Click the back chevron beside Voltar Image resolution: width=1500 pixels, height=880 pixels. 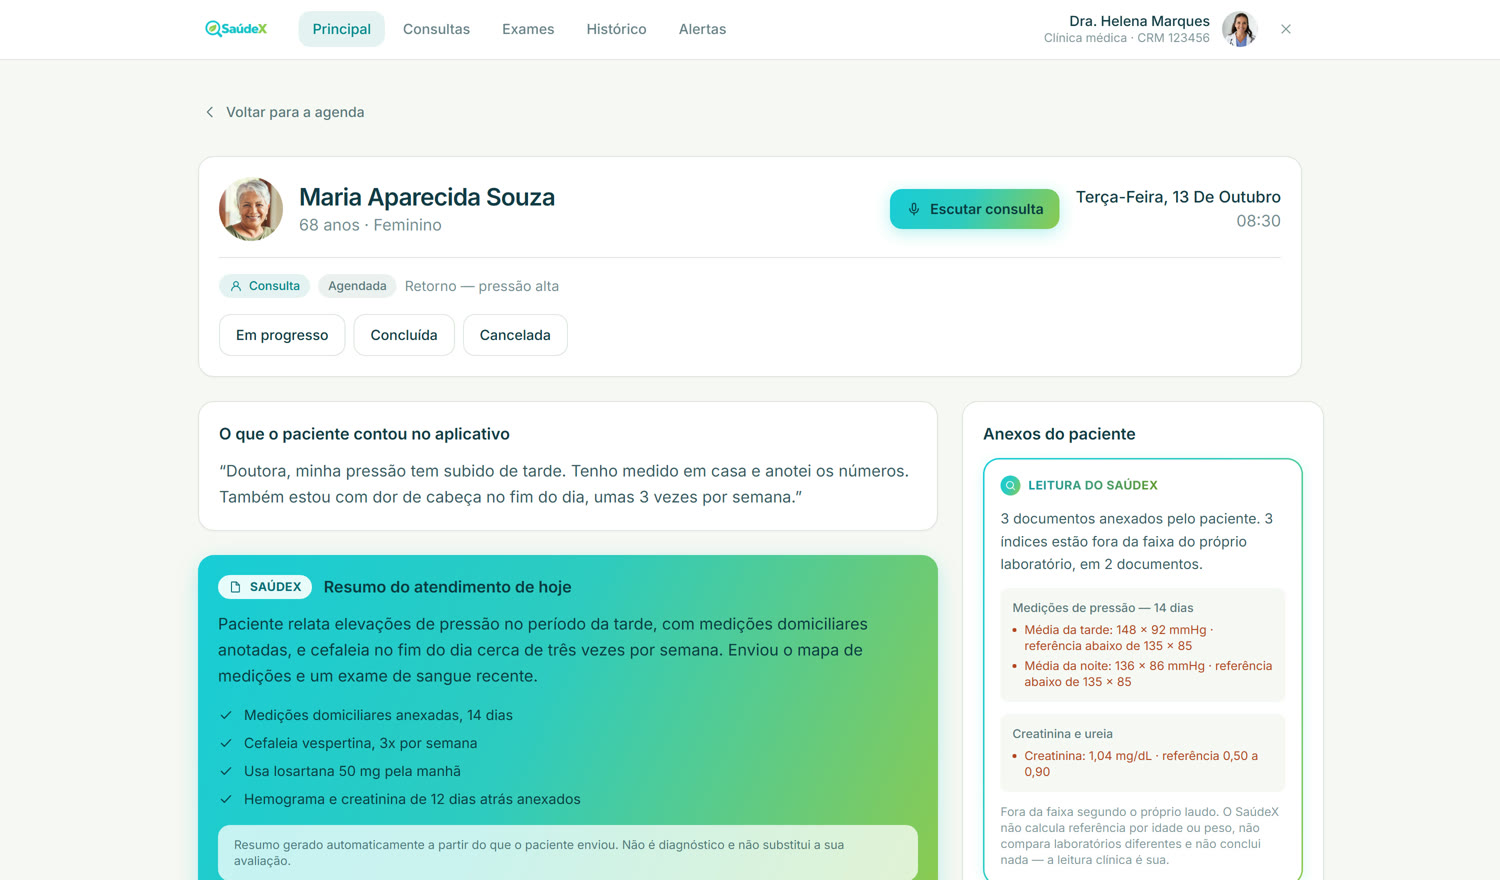(x=209, y=112)
